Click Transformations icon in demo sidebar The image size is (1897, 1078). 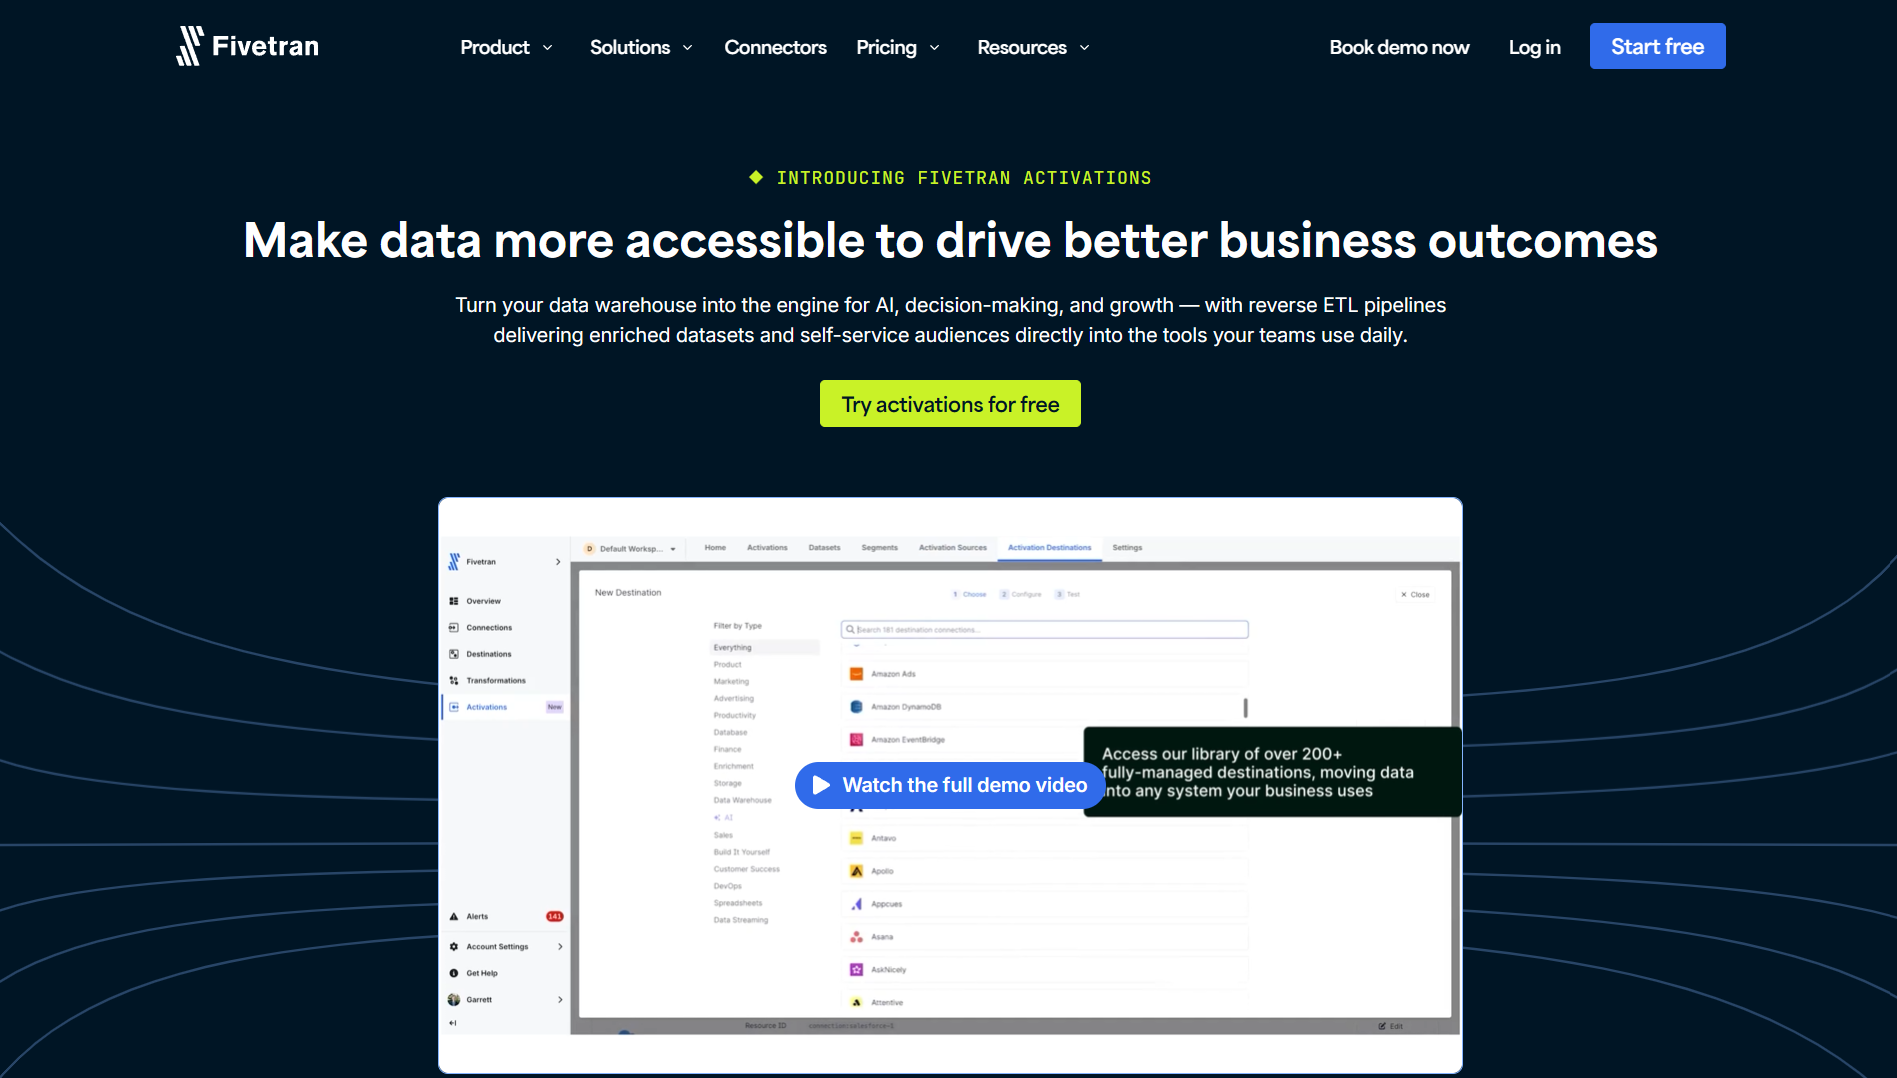[x=454, y=681]
